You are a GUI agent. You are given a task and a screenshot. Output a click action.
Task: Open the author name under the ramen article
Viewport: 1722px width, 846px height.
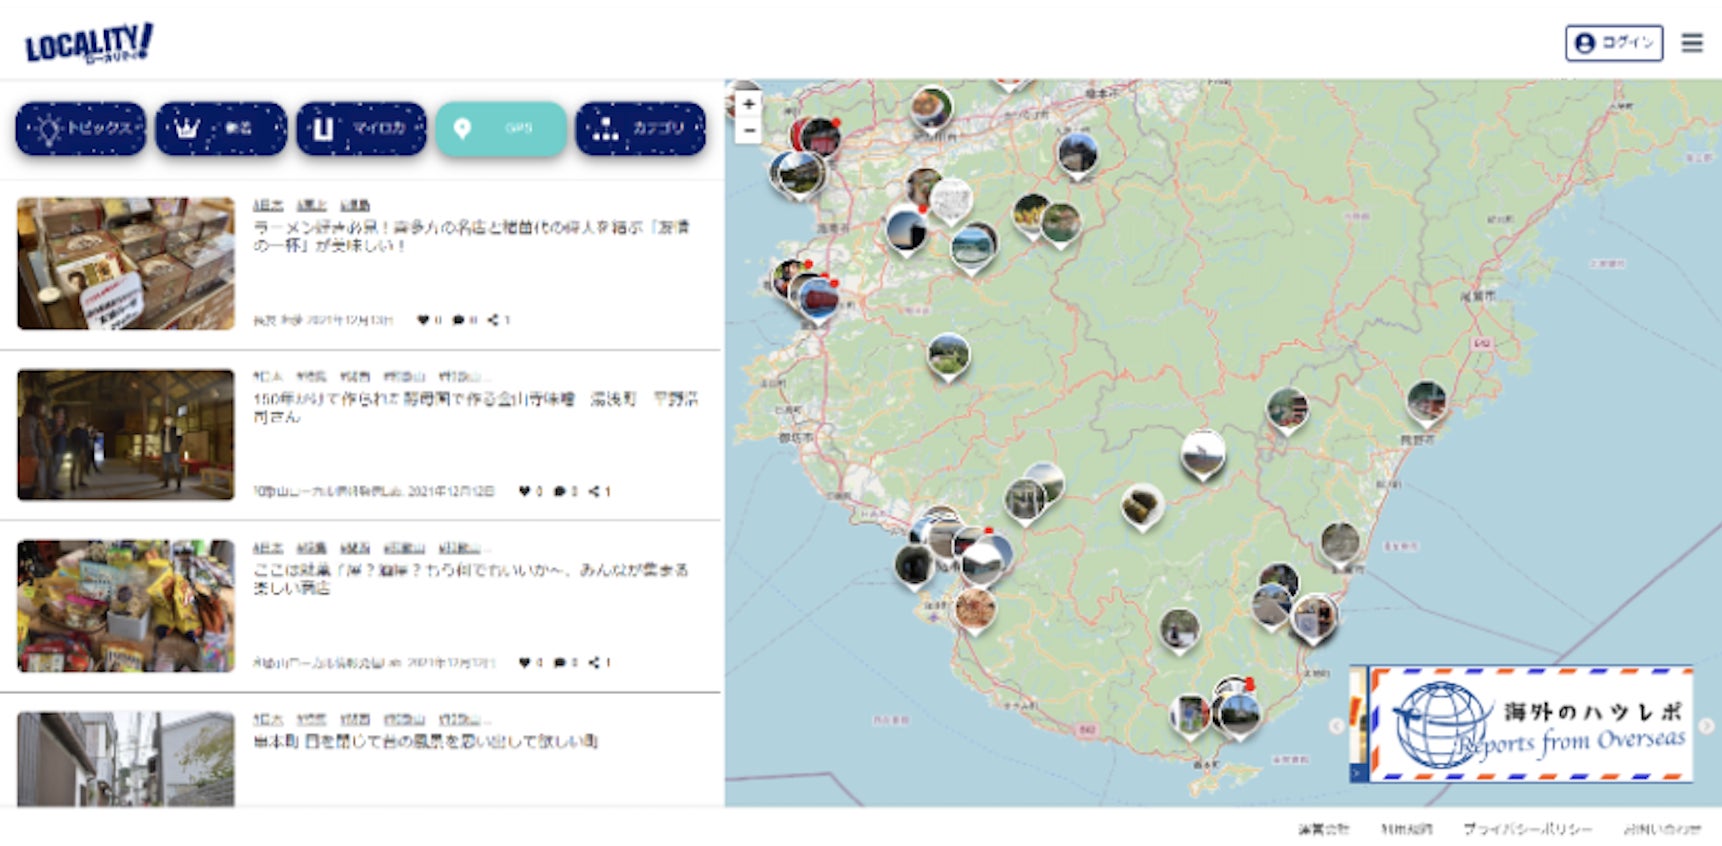point(278,320)
